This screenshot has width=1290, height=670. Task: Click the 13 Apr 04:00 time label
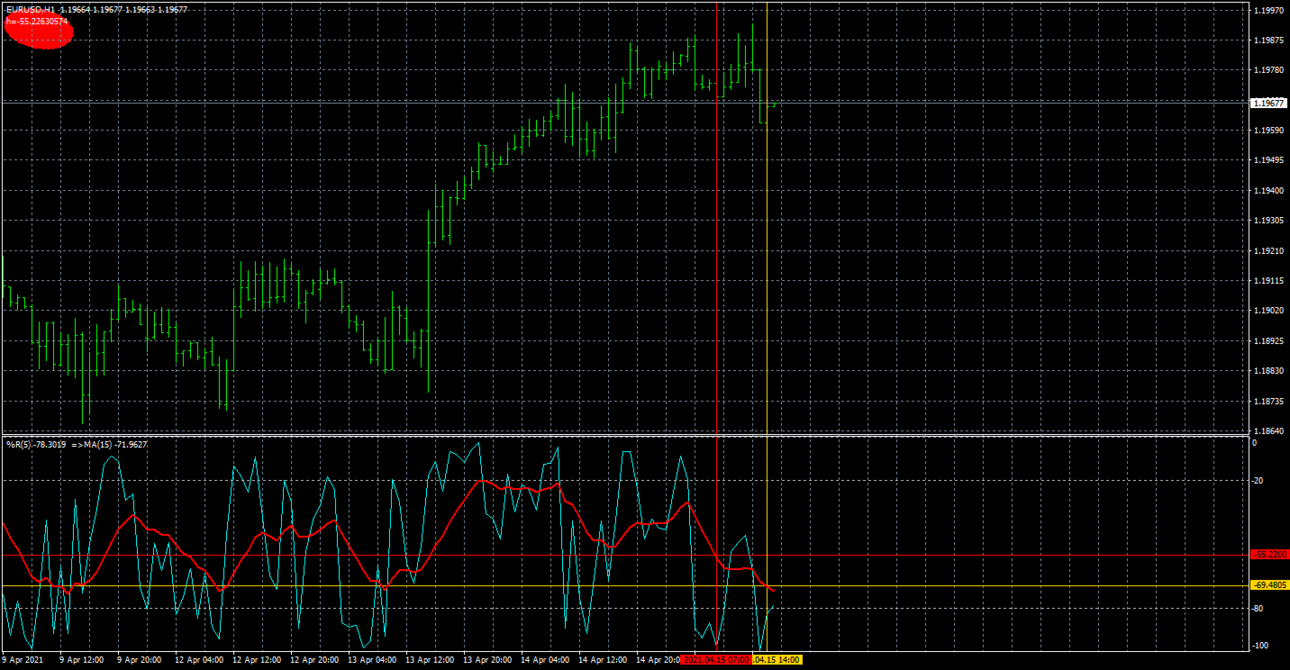point(372,660)
